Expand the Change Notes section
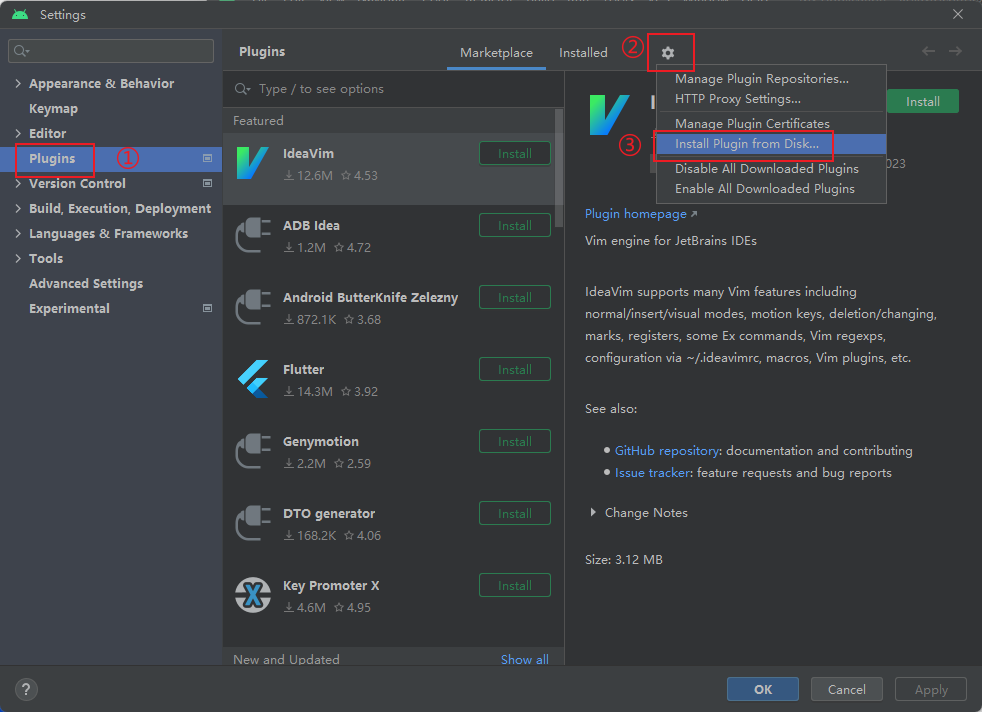The width and height of the screenshot is (982, 712). click(x=592, y=512)
